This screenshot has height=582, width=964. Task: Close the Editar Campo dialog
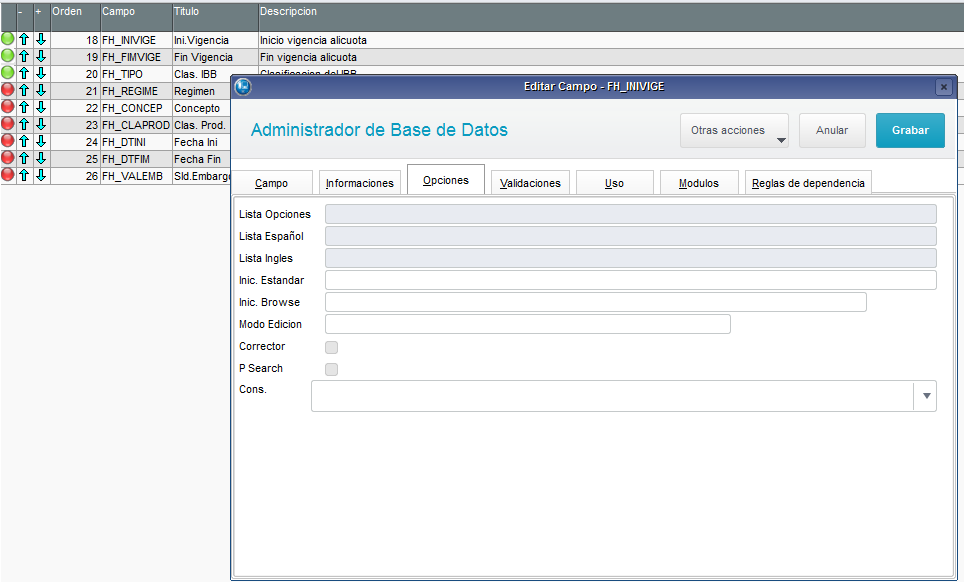tap(944, 87)
